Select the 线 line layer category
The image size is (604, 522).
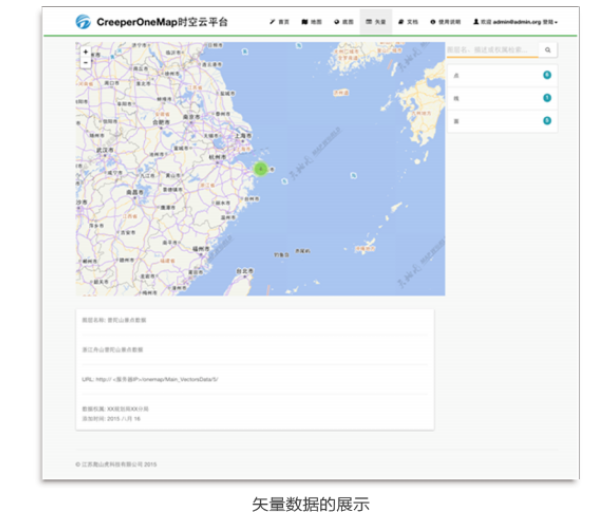point(490,97)
